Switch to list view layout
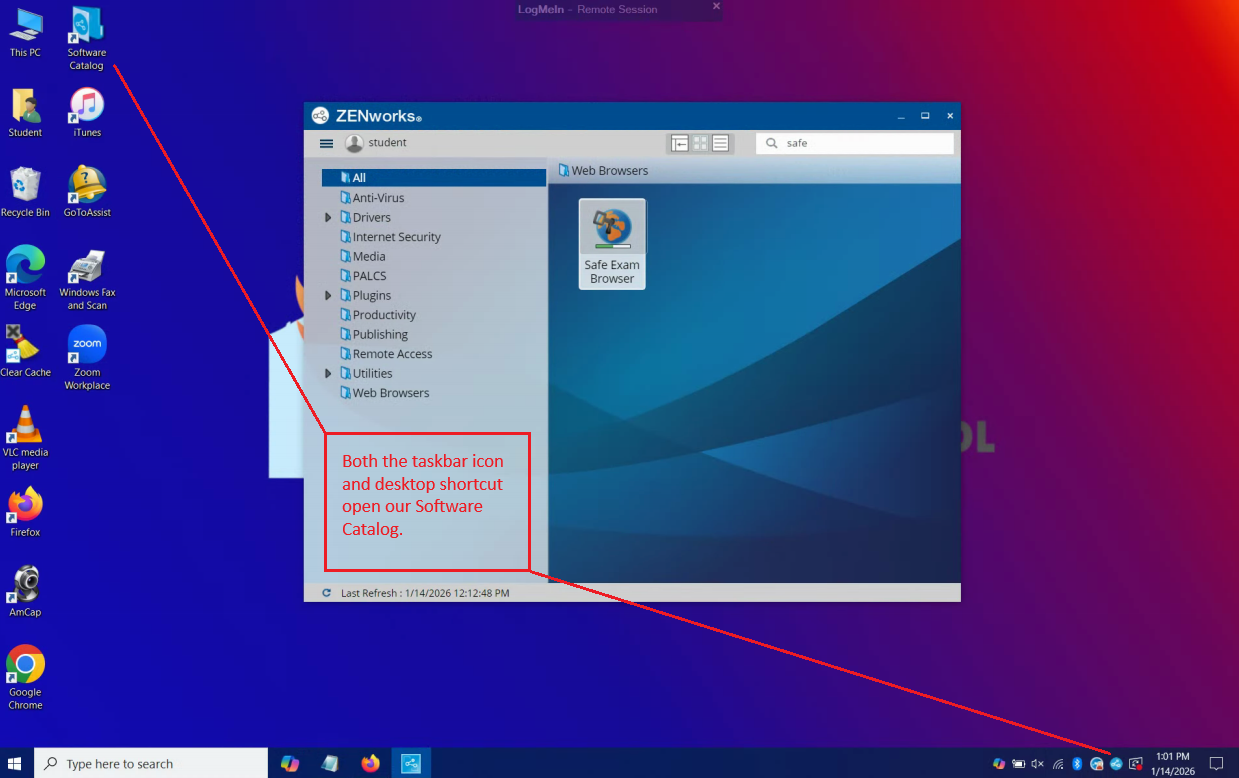Screen dimensions: 1239x778 pos(720,143)
